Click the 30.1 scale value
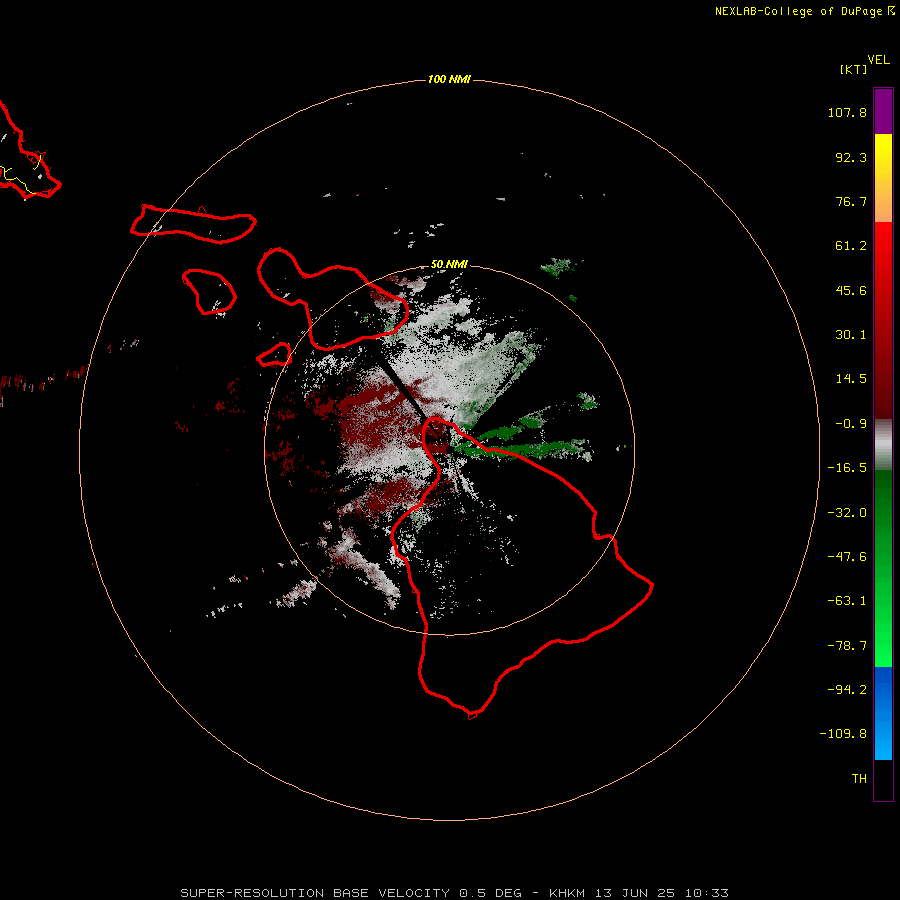The height and width of the screenshot is (900, 900). (851, 335)
